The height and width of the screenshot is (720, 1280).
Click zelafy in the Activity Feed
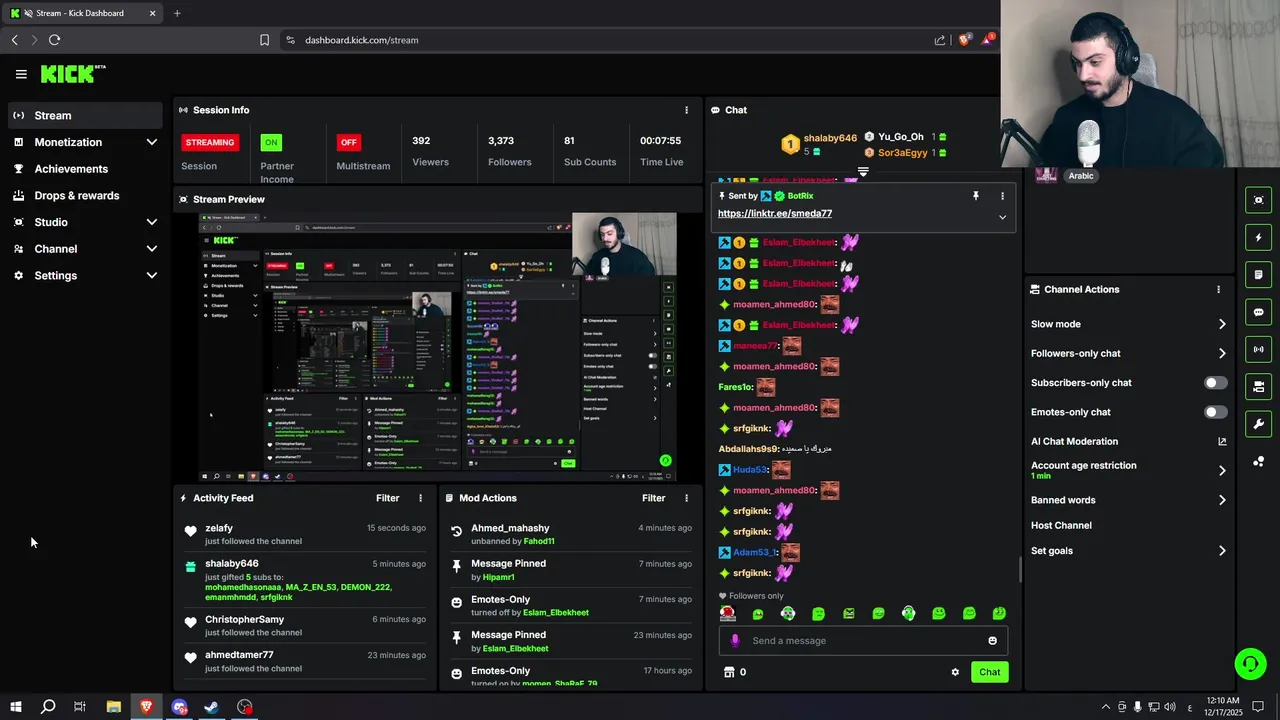pos(219,528)
